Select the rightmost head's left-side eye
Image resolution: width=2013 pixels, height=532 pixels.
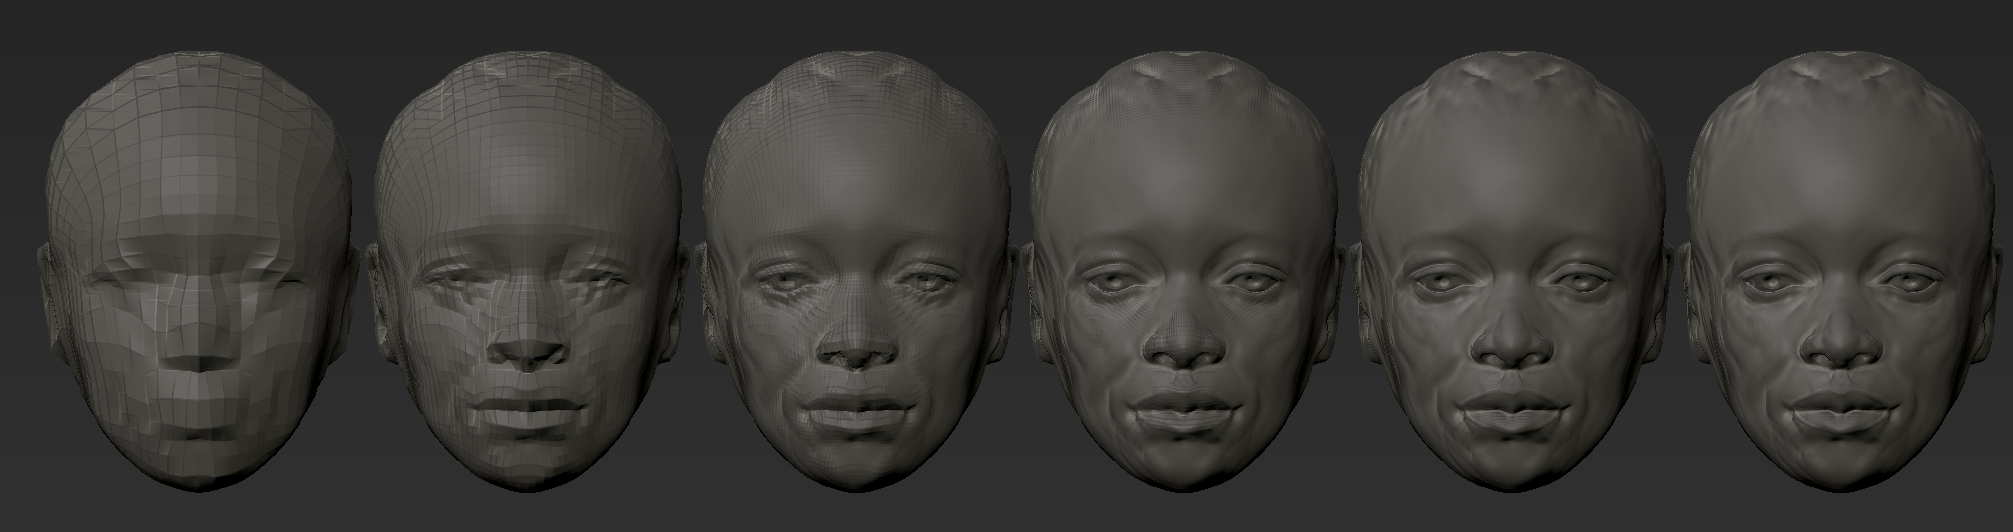pyautogui.click(x=1768, y=281)
